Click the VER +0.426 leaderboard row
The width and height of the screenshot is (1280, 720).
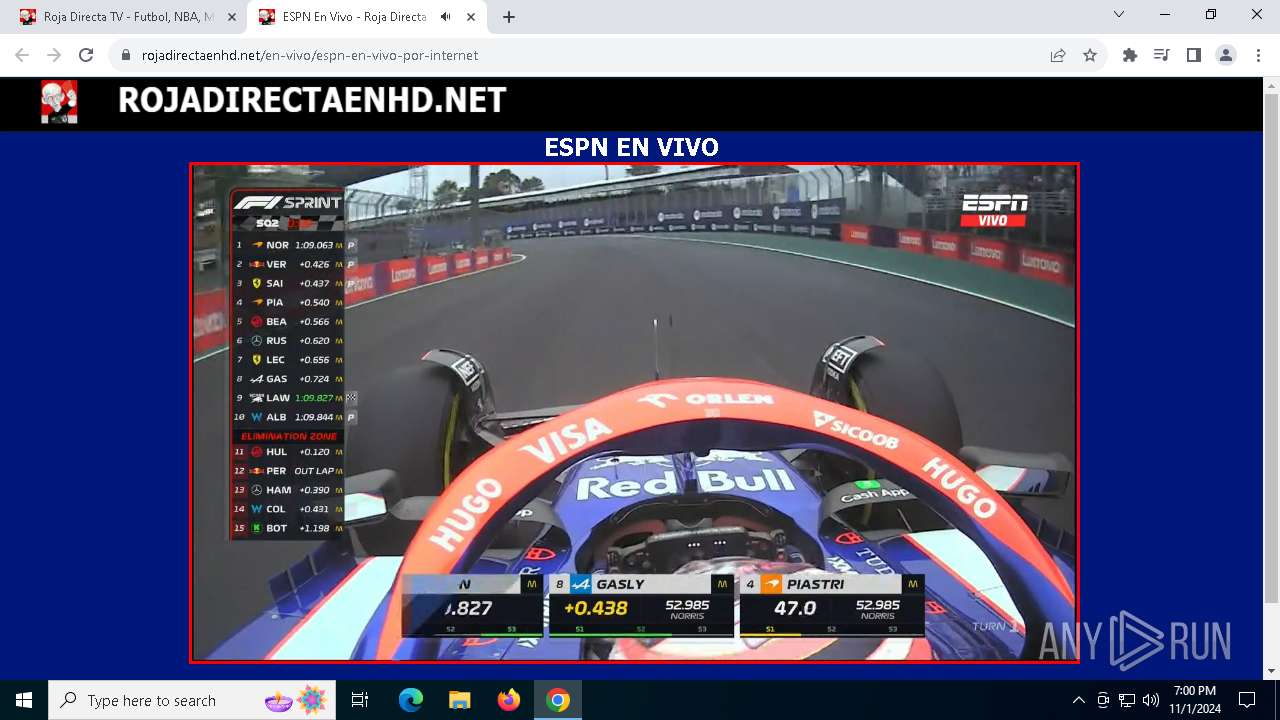tap(289, 264)
